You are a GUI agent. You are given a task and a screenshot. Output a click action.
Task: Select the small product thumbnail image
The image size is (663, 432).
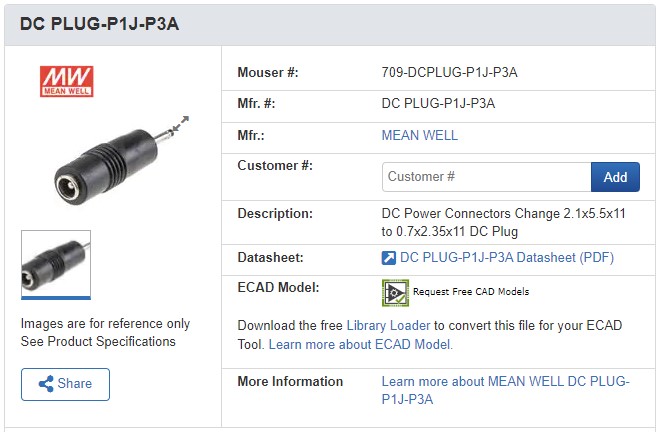tap(56, 264)
